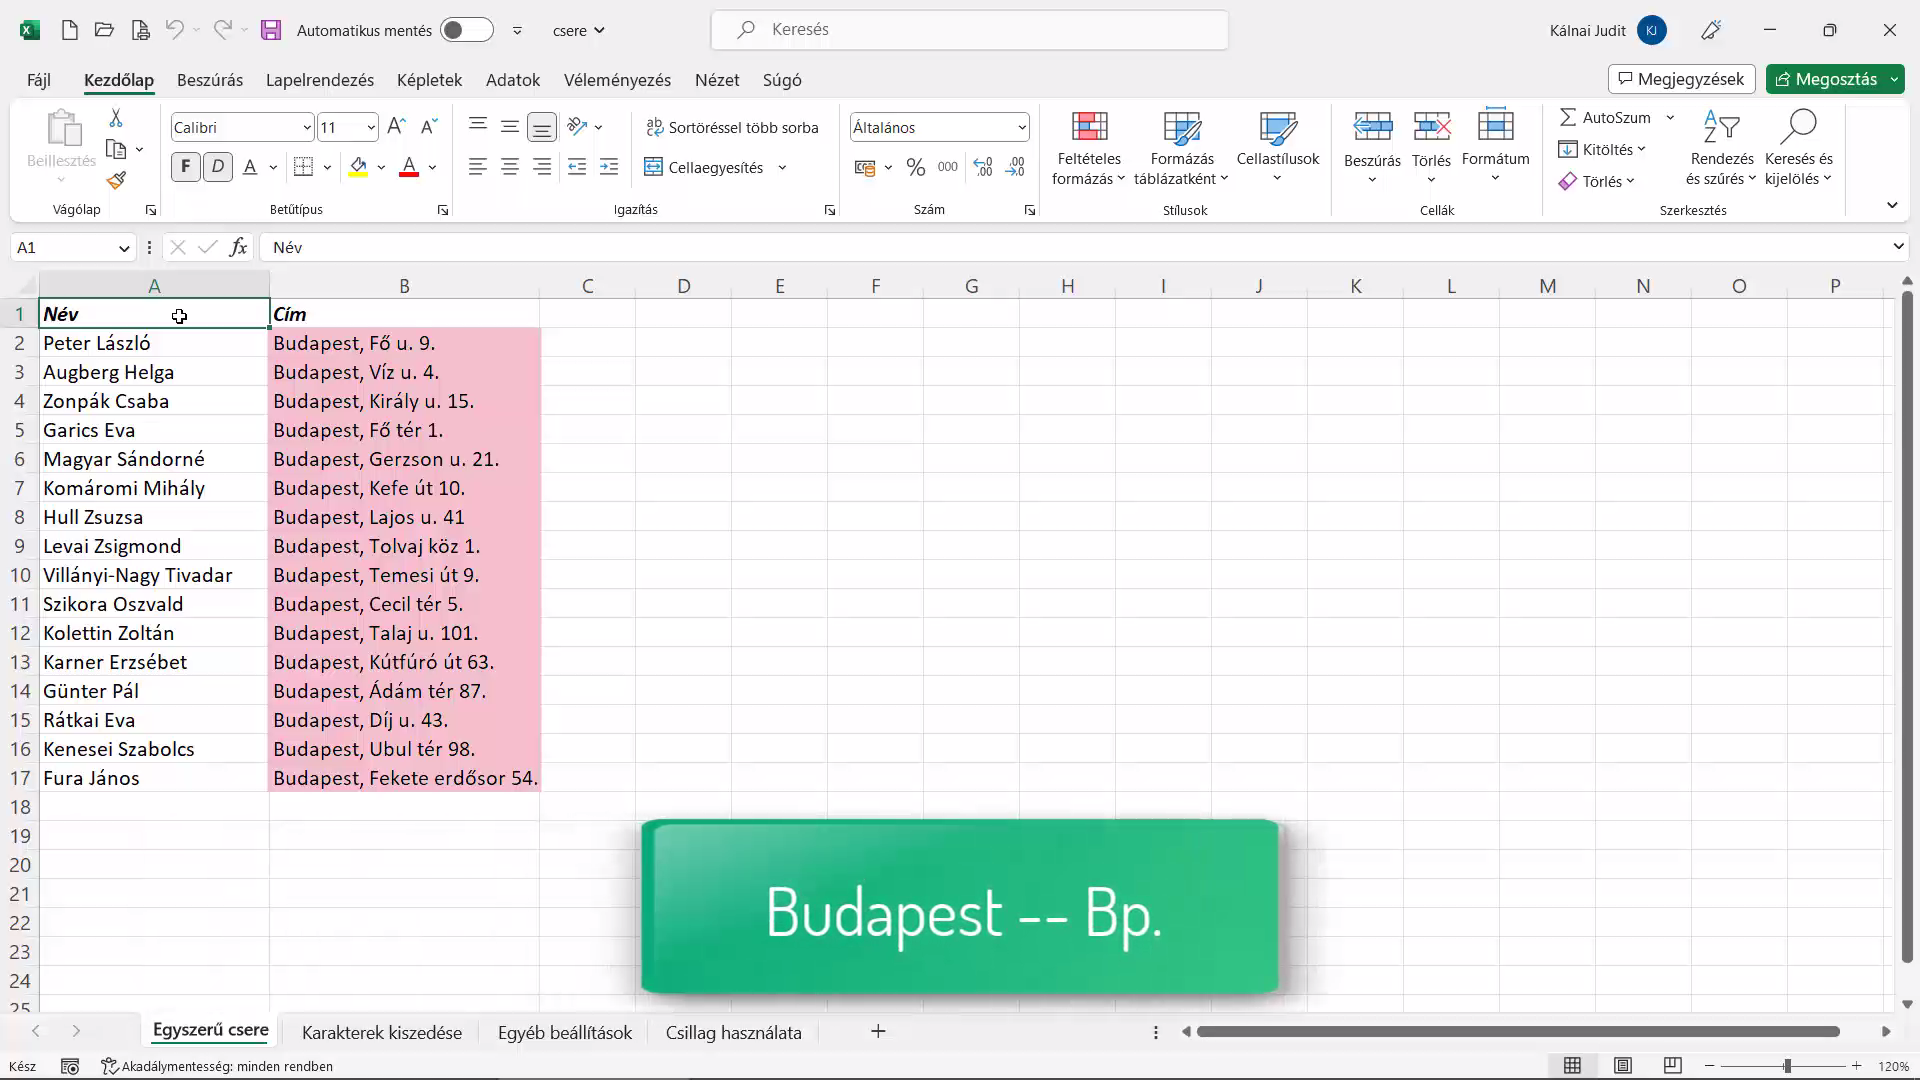Click the Insert Function fx icon
This screenshot has height=1080, width=1920.
pyautogui.click(x=238, y=247)
